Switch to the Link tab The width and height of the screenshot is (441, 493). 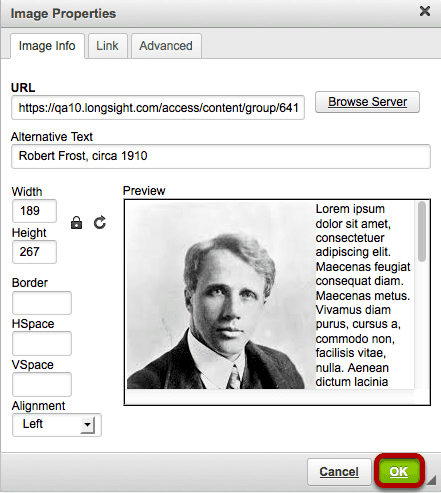click(107, 46)
